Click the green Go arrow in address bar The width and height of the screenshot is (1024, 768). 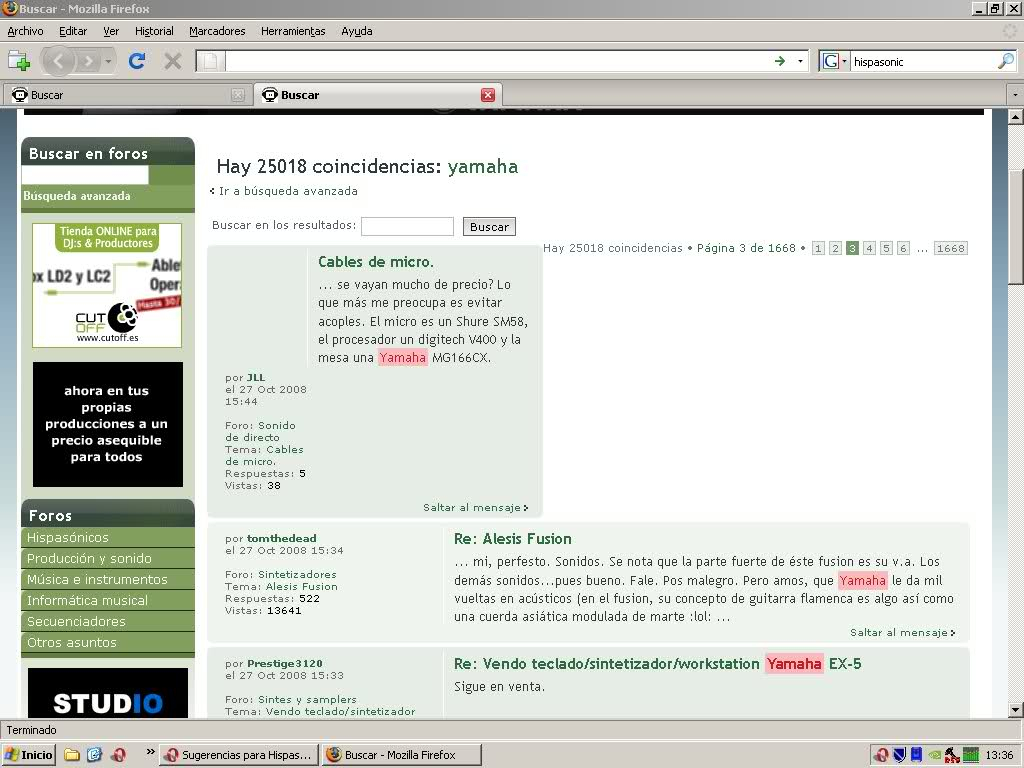coord(780,61)
